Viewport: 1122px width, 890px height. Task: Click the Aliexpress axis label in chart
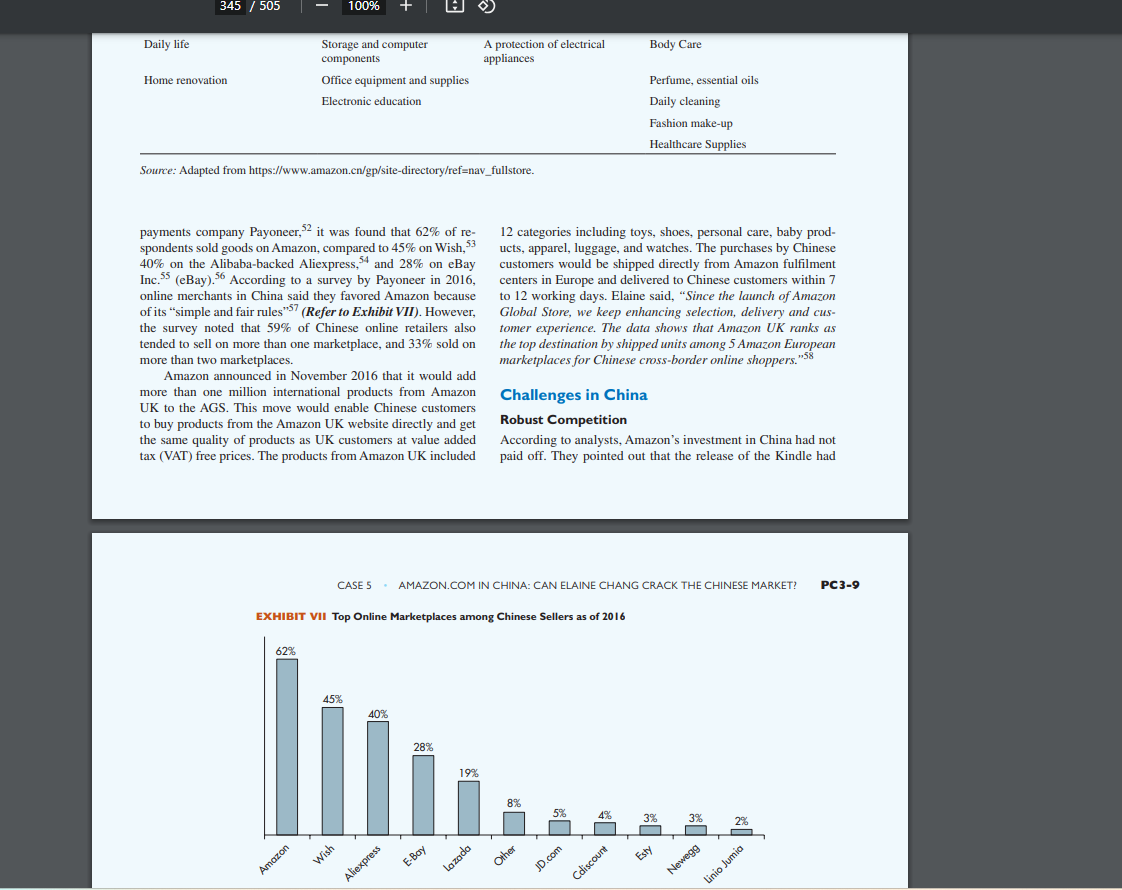(x=363, y=864)
